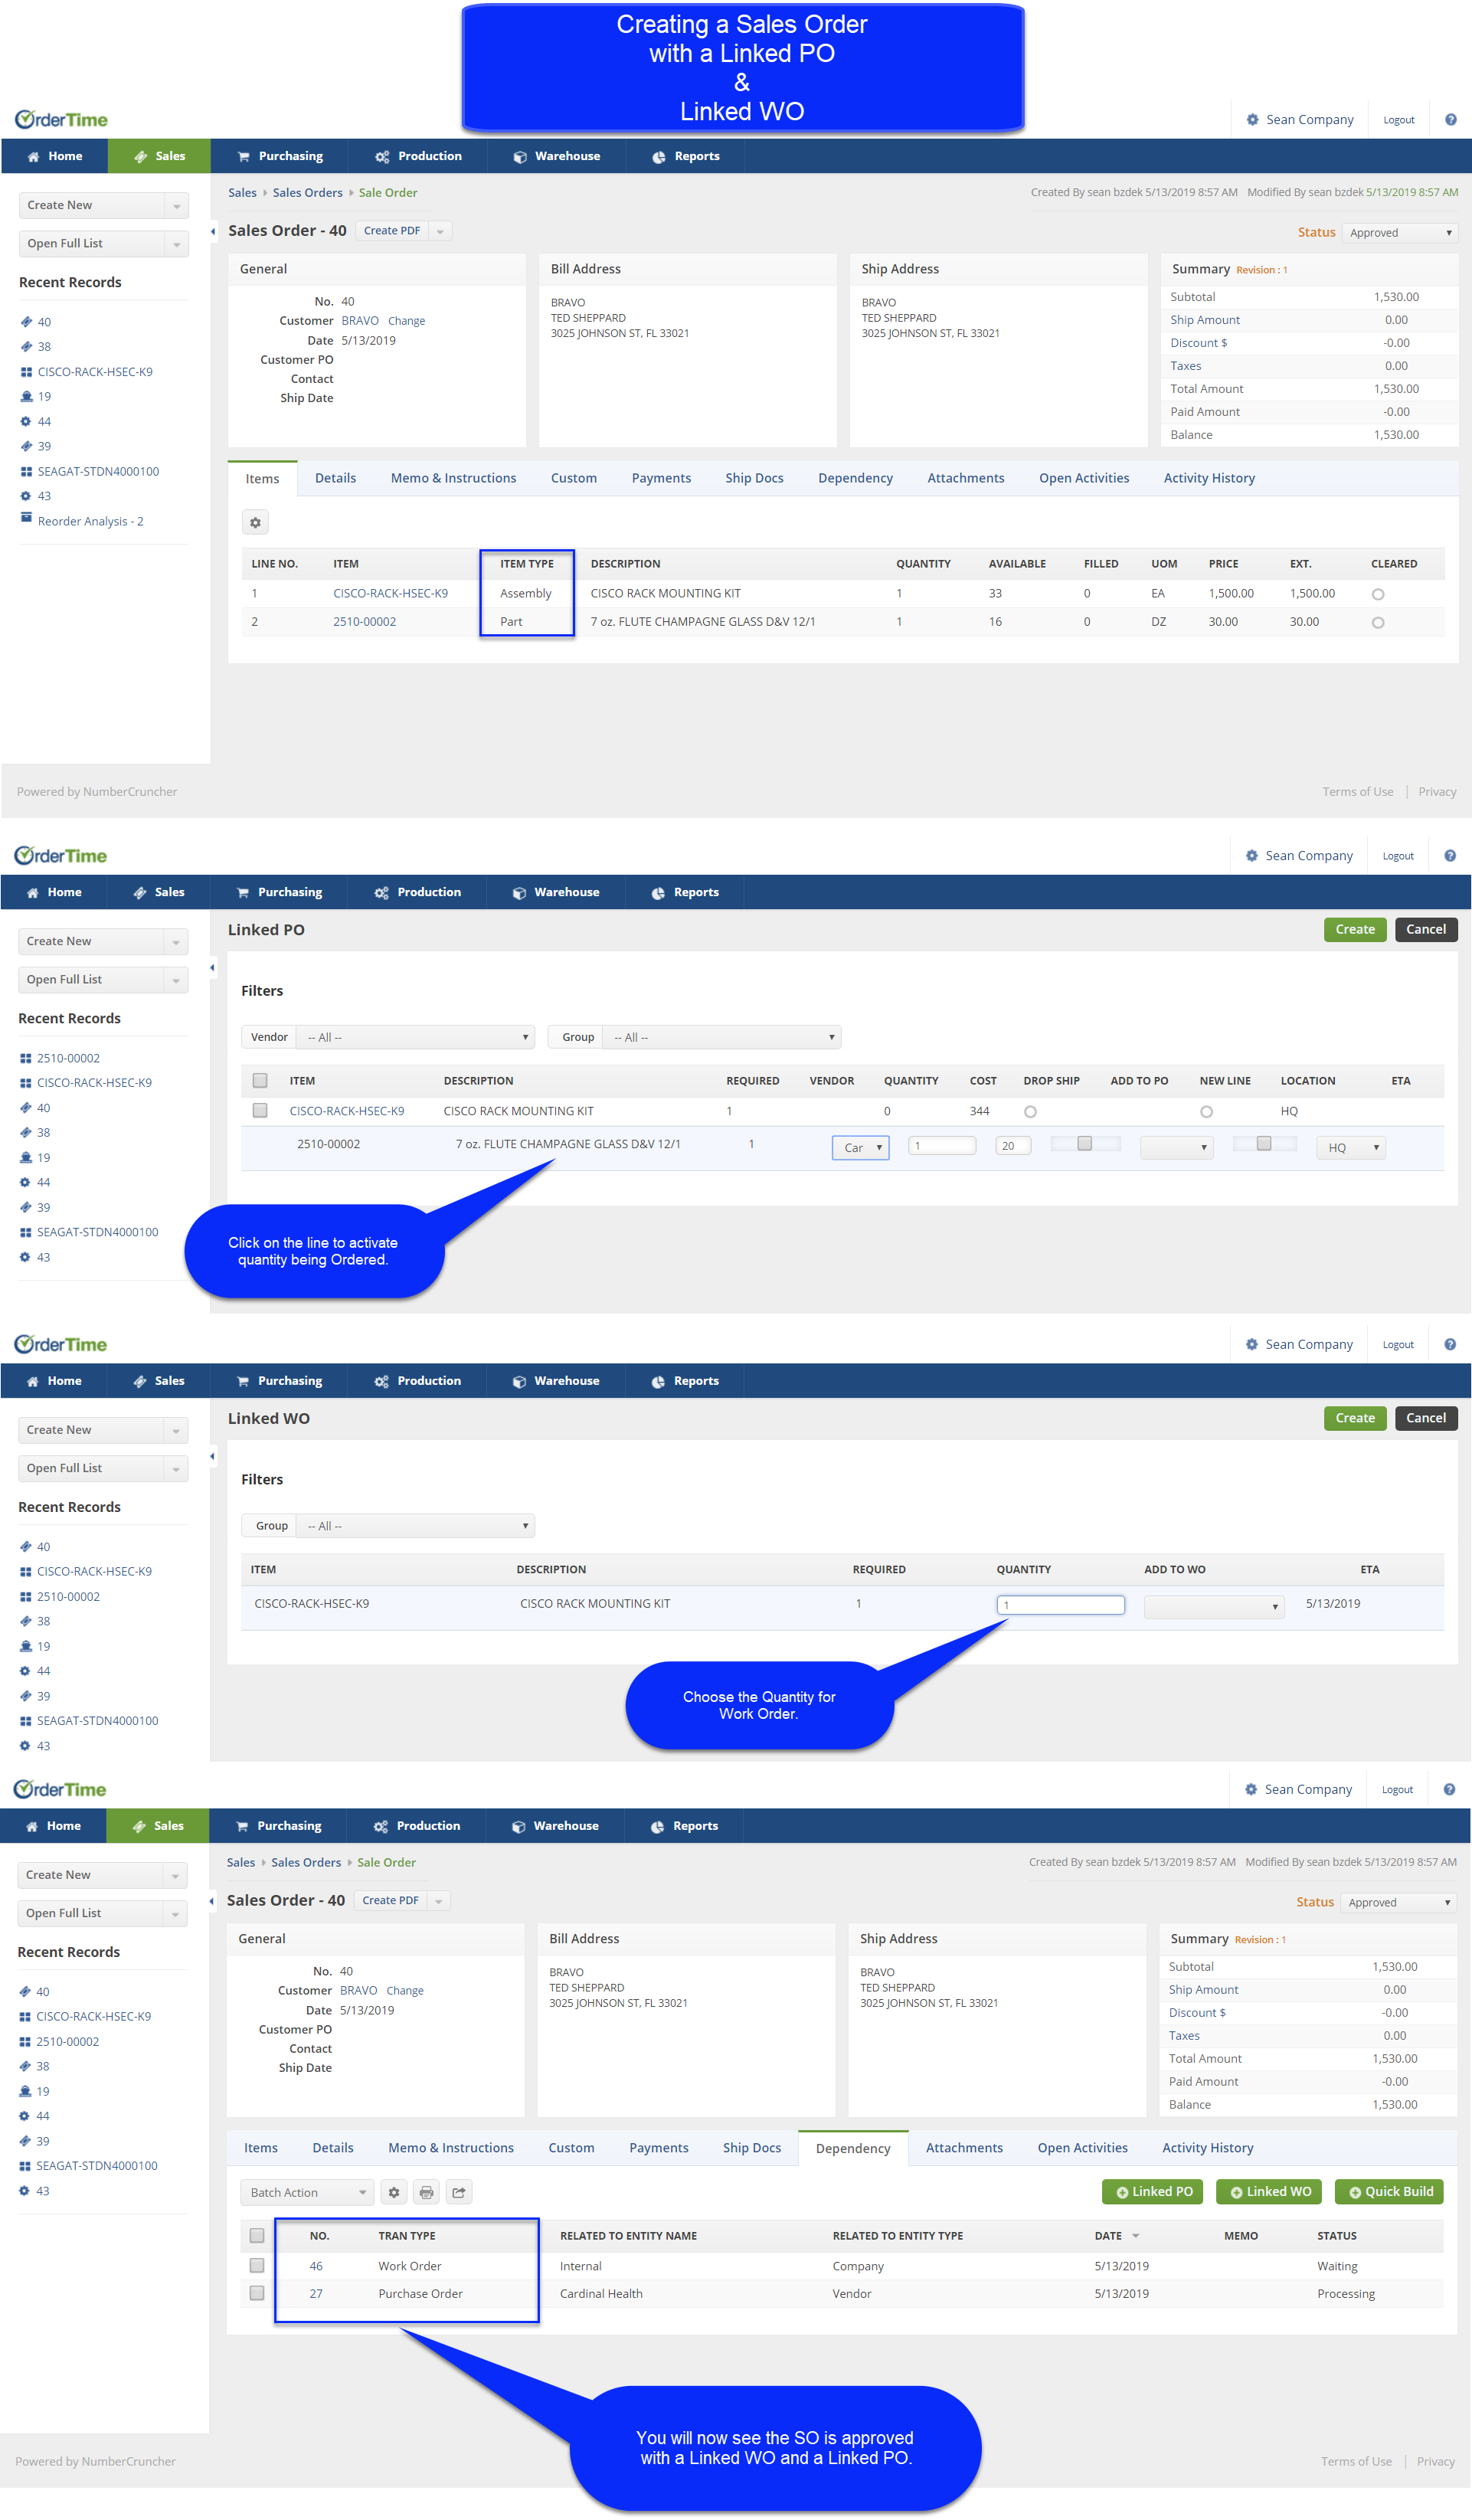Tick the checkbox for Work Order 46
Viewport: 1472px width, 2520px height.
pyautogui.click(x=257, y=2265)
